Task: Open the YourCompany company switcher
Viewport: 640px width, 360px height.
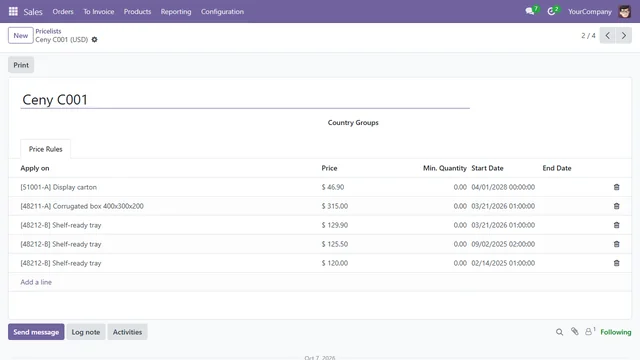Action: [590, 11]
